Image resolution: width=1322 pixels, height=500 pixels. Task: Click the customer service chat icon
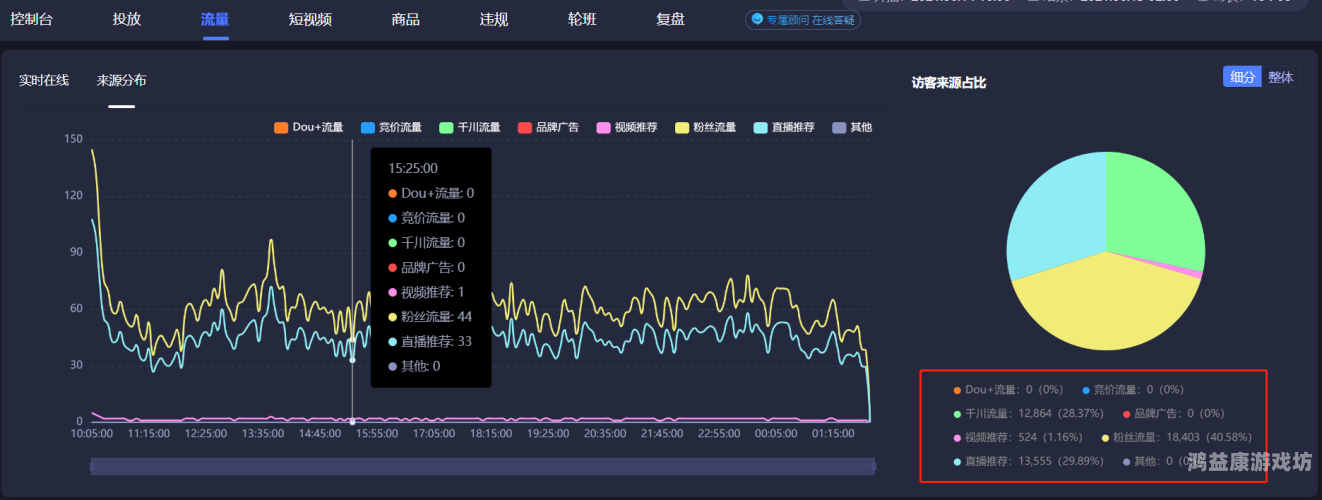[757, 19]
